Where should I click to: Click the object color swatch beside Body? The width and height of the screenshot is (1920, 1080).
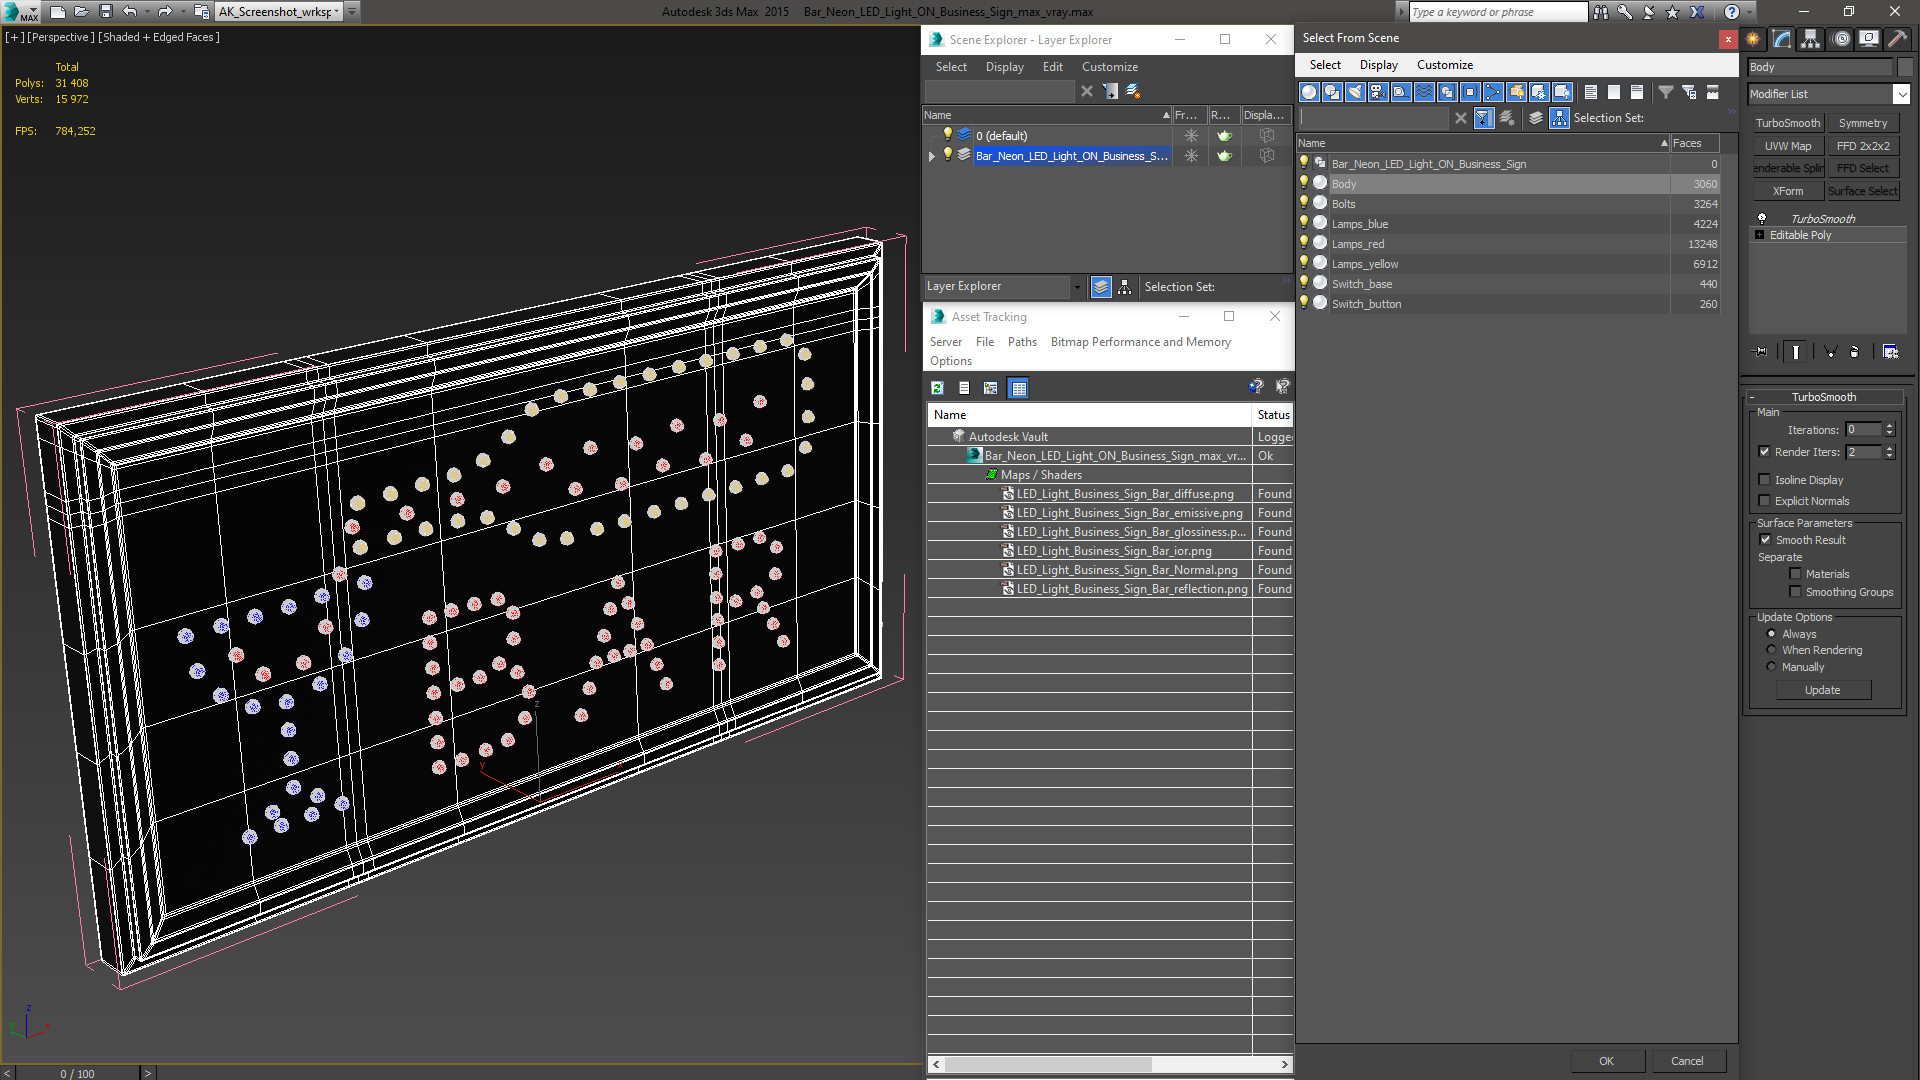1905,67
